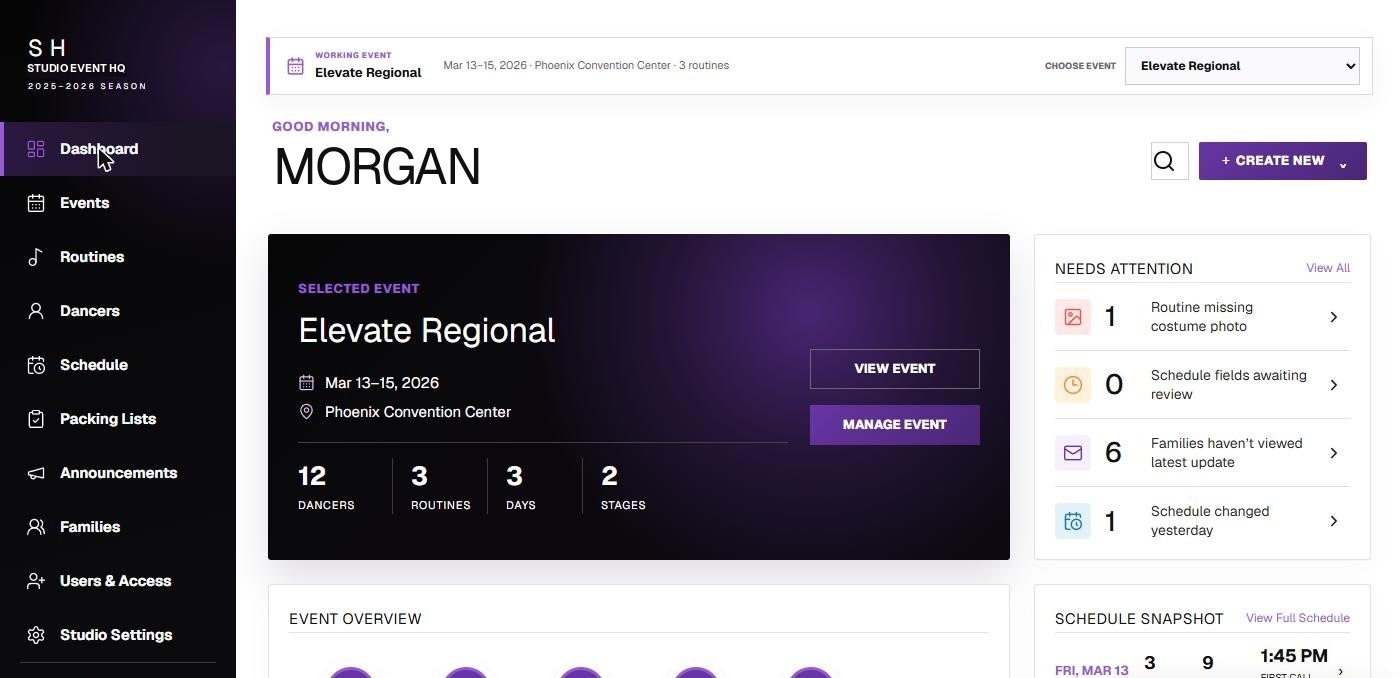This screenshot has width=1400, height=678.
Task: Click the location pin beside Phoenix Convention Center
Action: pyautogui.click(x=306, y=412)
